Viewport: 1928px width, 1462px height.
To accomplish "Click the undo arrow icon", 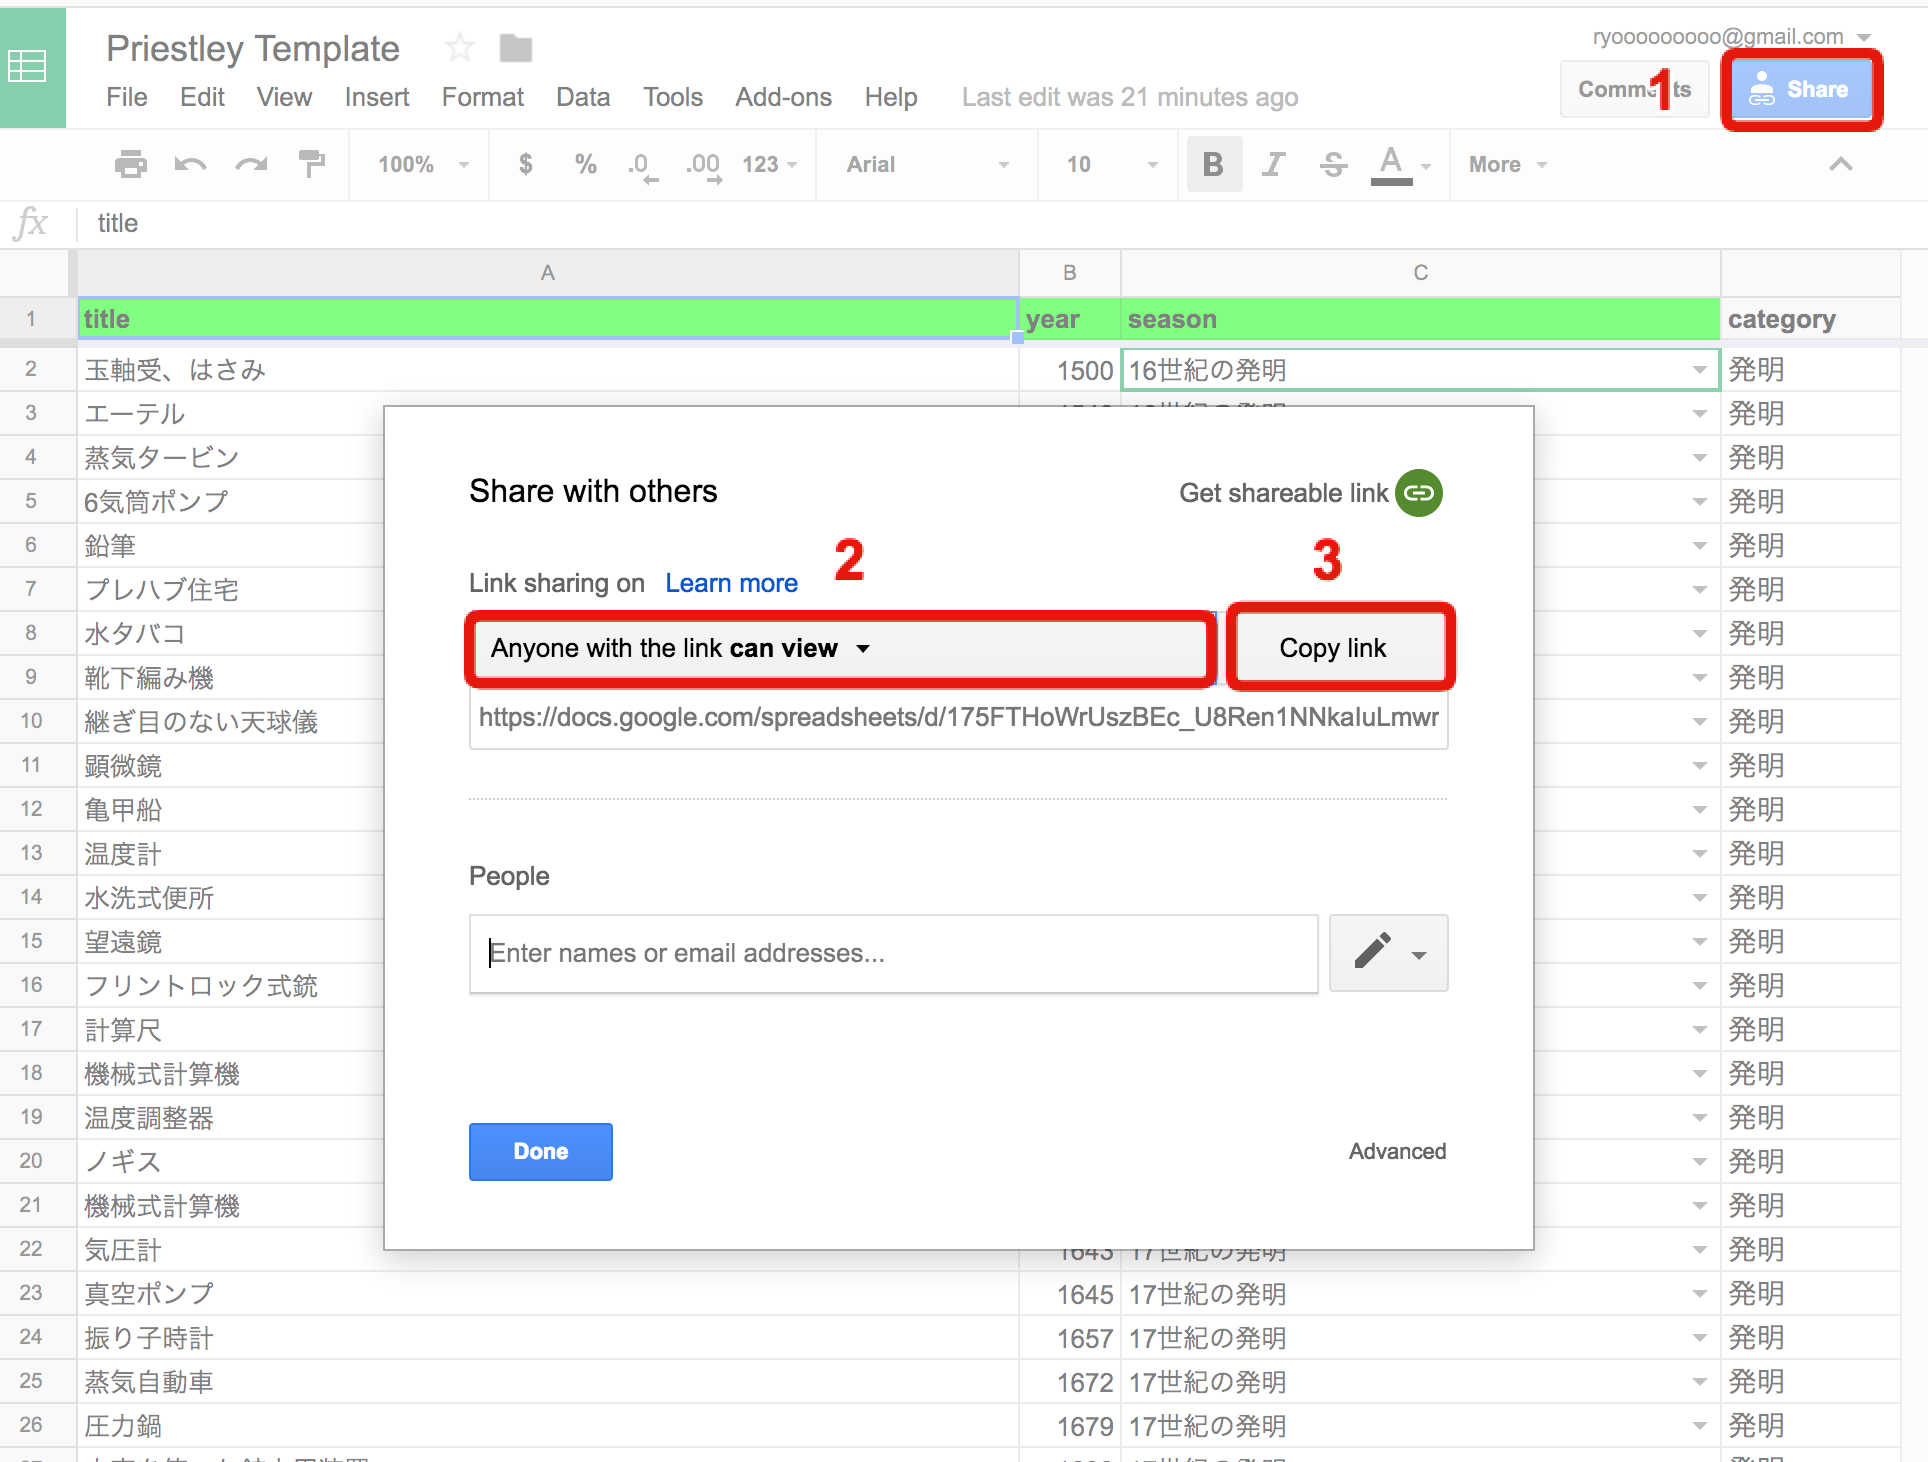I will click(190, 164).
